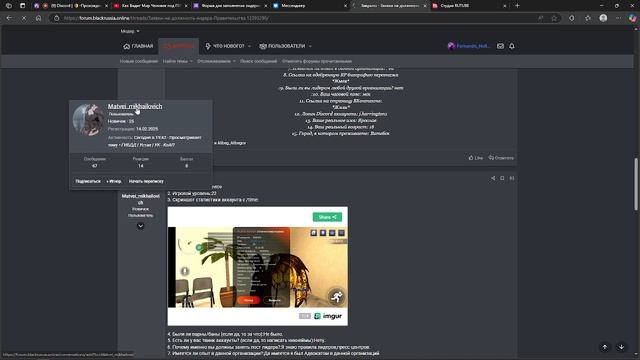Open the embedded imgur screenshot
This screenshot has width=640, height=360.
[258, 267]
